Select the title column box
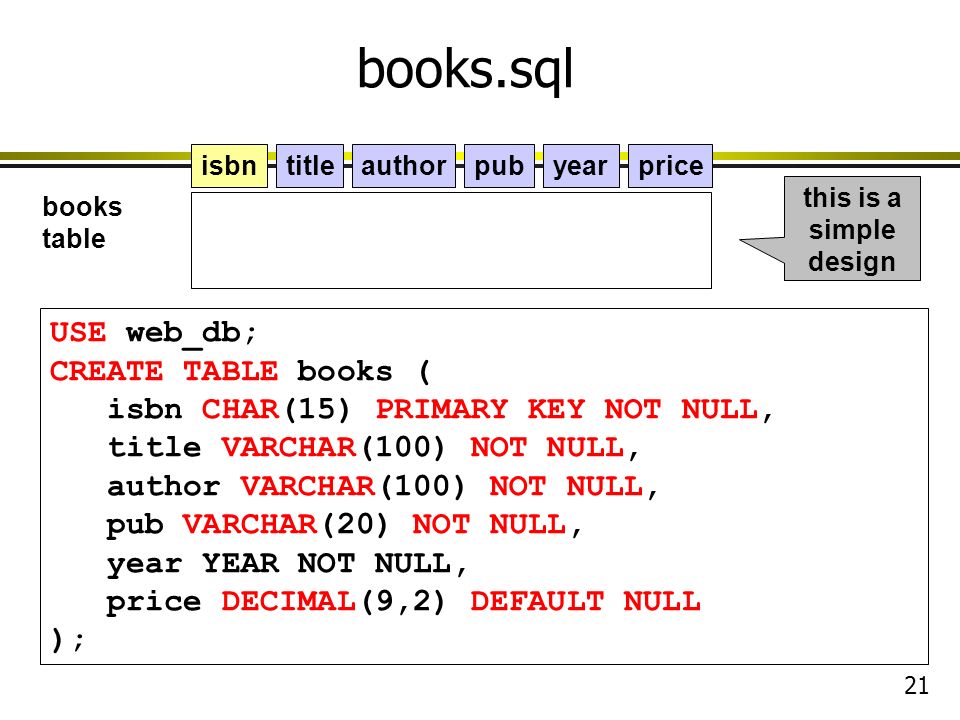The height and width of the screenshot is (720, 960). click(310, 166)
